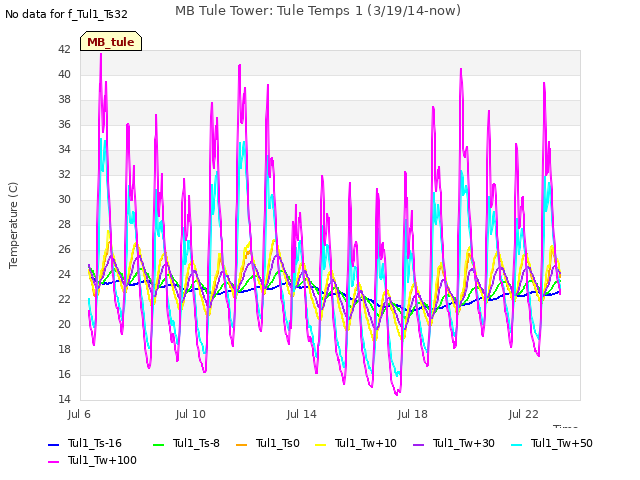Click the MB_tule annotation label
Image resolution: width=640 pixels, height=480 pixels.
point(111,41)
